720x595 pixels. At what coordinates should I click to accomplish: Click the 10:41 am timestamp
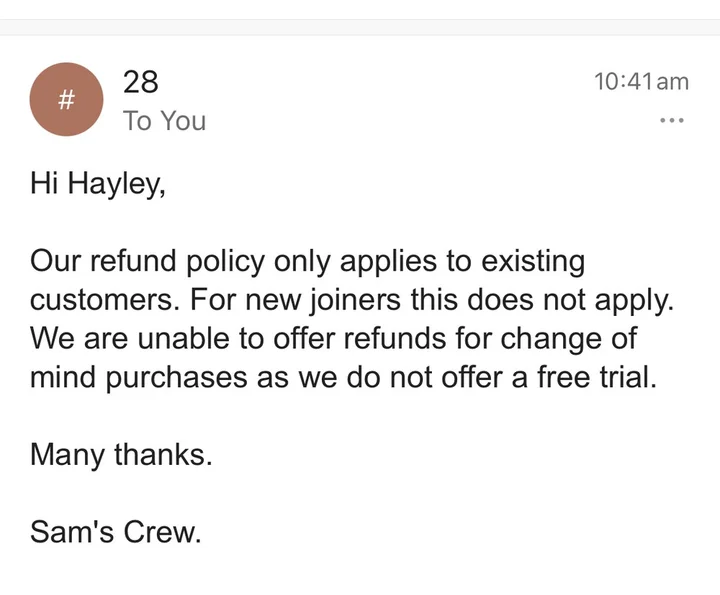coord(641,82)
